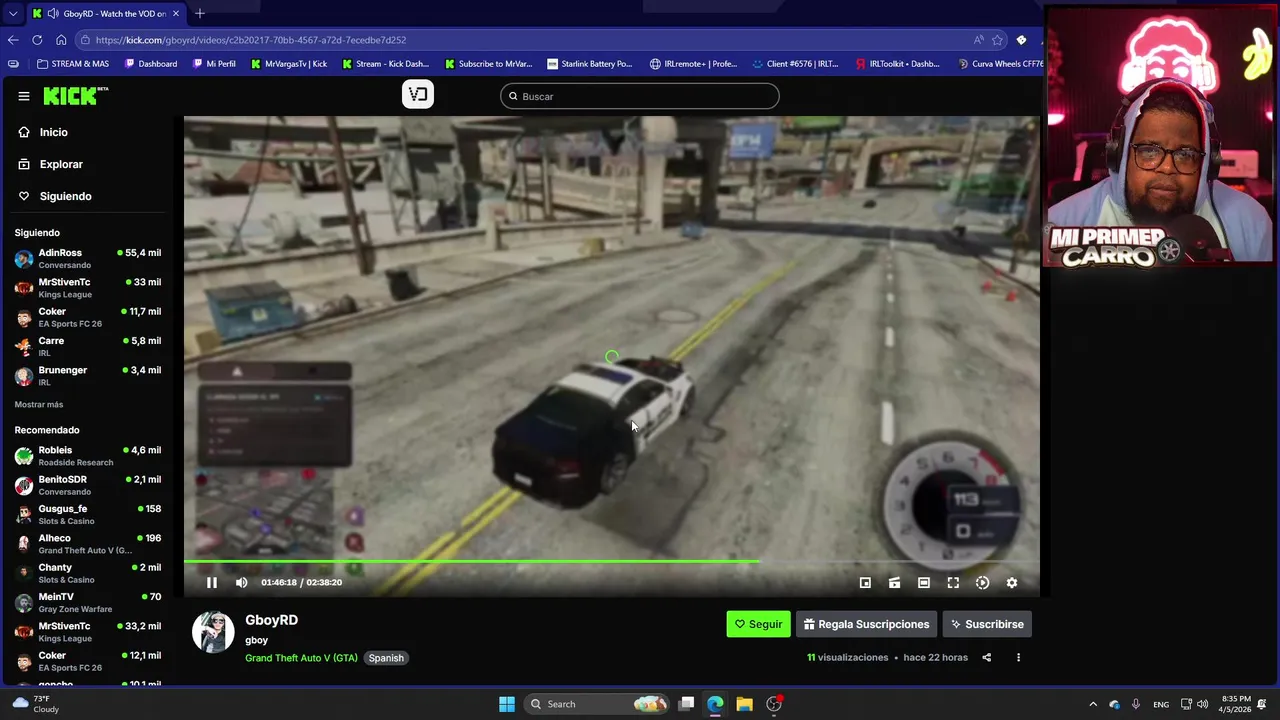
Task: Open STREAM & MAS bookmark folder
Action: tap(73, 64)
